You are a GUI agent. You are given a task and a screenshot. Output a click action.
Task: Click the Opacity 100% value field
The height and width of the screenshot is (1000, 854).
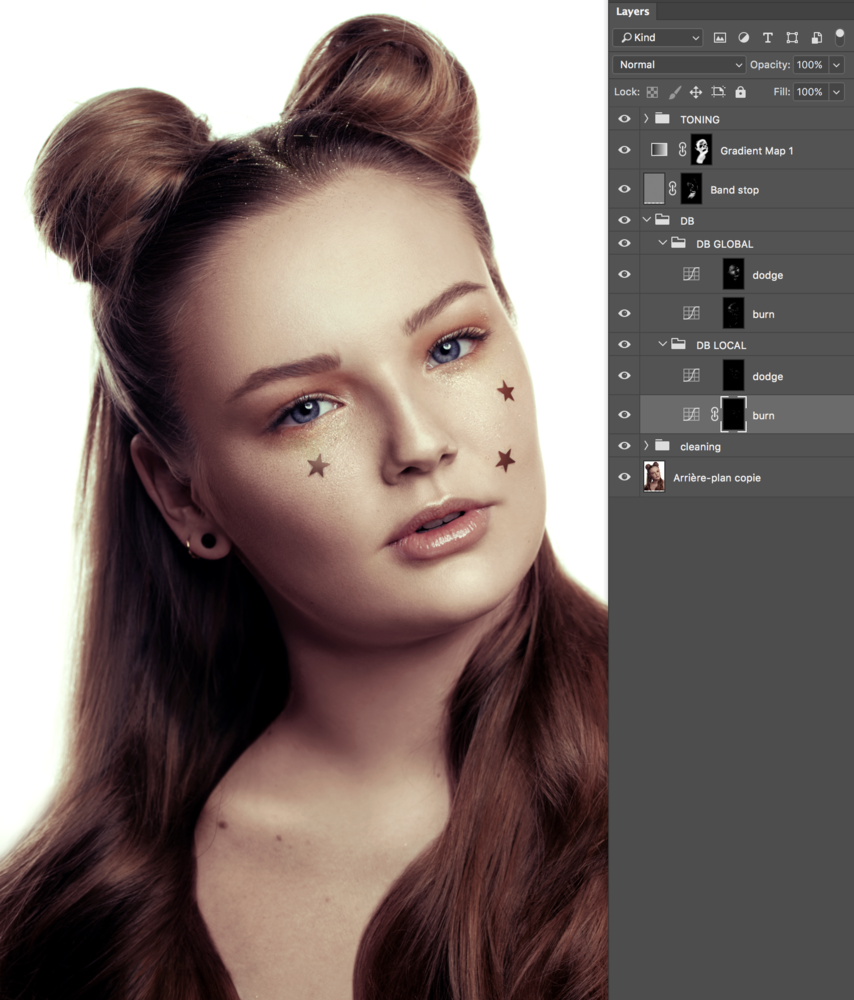(x=810, y=64)
